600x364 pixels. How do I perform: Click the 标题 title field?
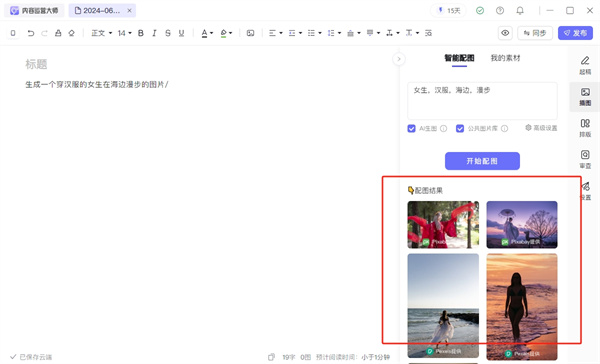36,64
